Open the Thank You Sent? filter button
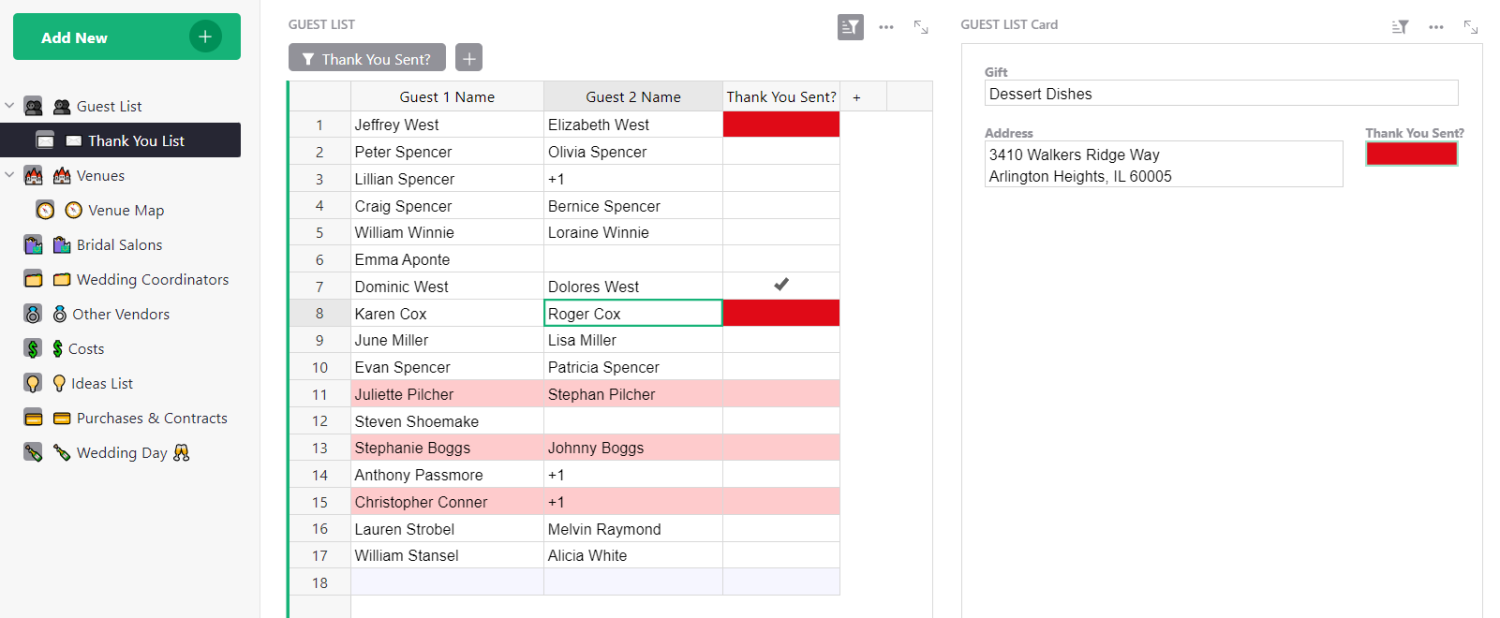 point(367,58)
